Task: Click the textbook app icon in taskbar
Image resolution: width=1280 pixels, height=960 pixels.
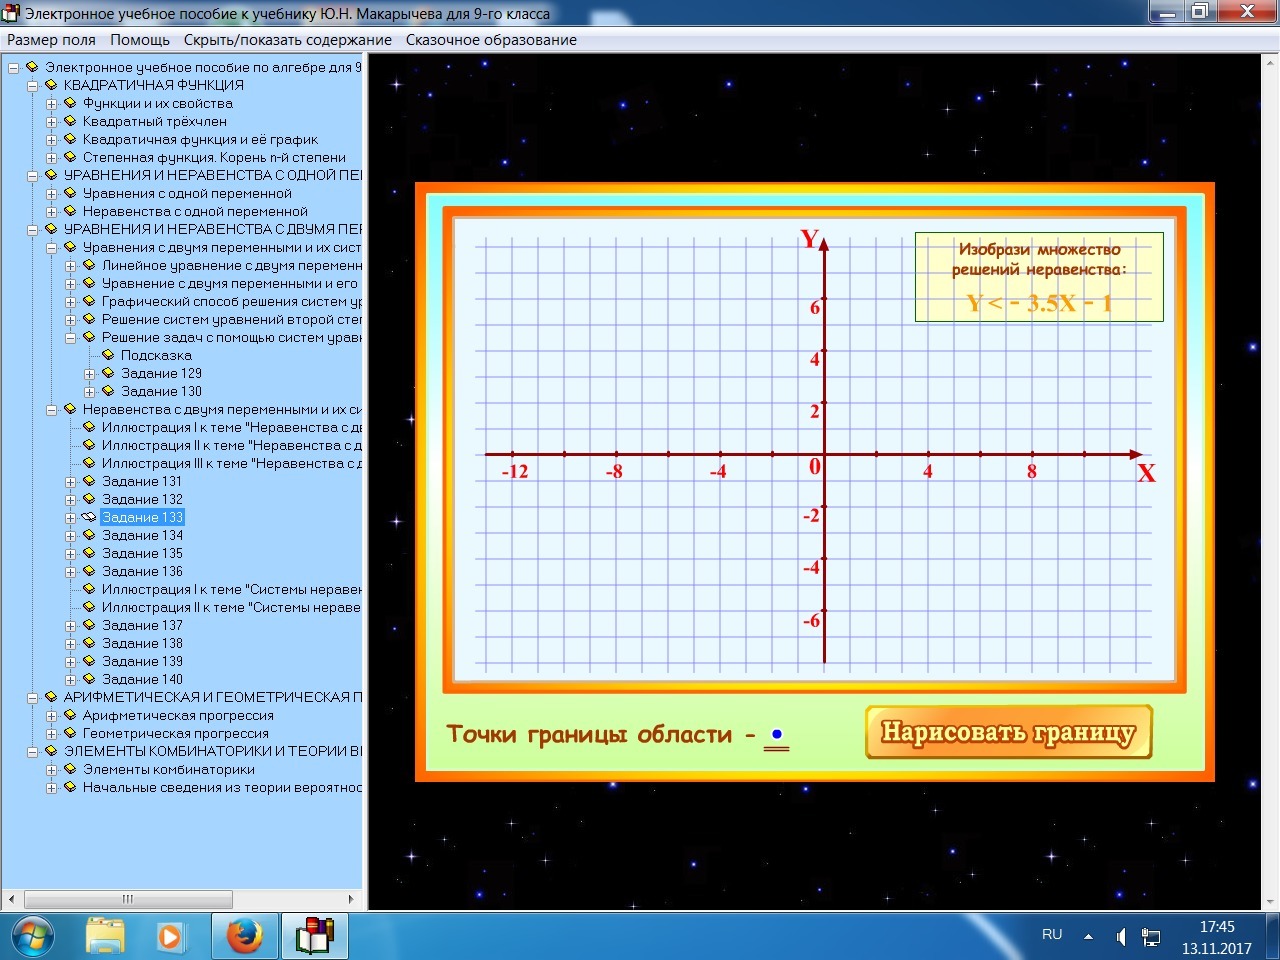Action: [314, 937]
